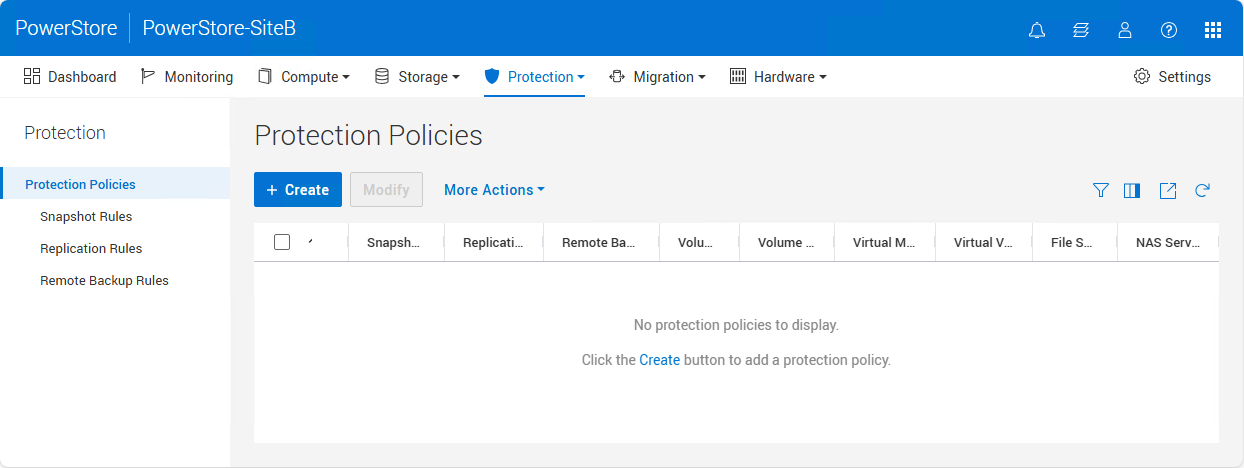The width and height of the screenshot is (1244, 468).
Task: Click the Migration menu icon
Action: pyautogui.click(x=617, y=77)
